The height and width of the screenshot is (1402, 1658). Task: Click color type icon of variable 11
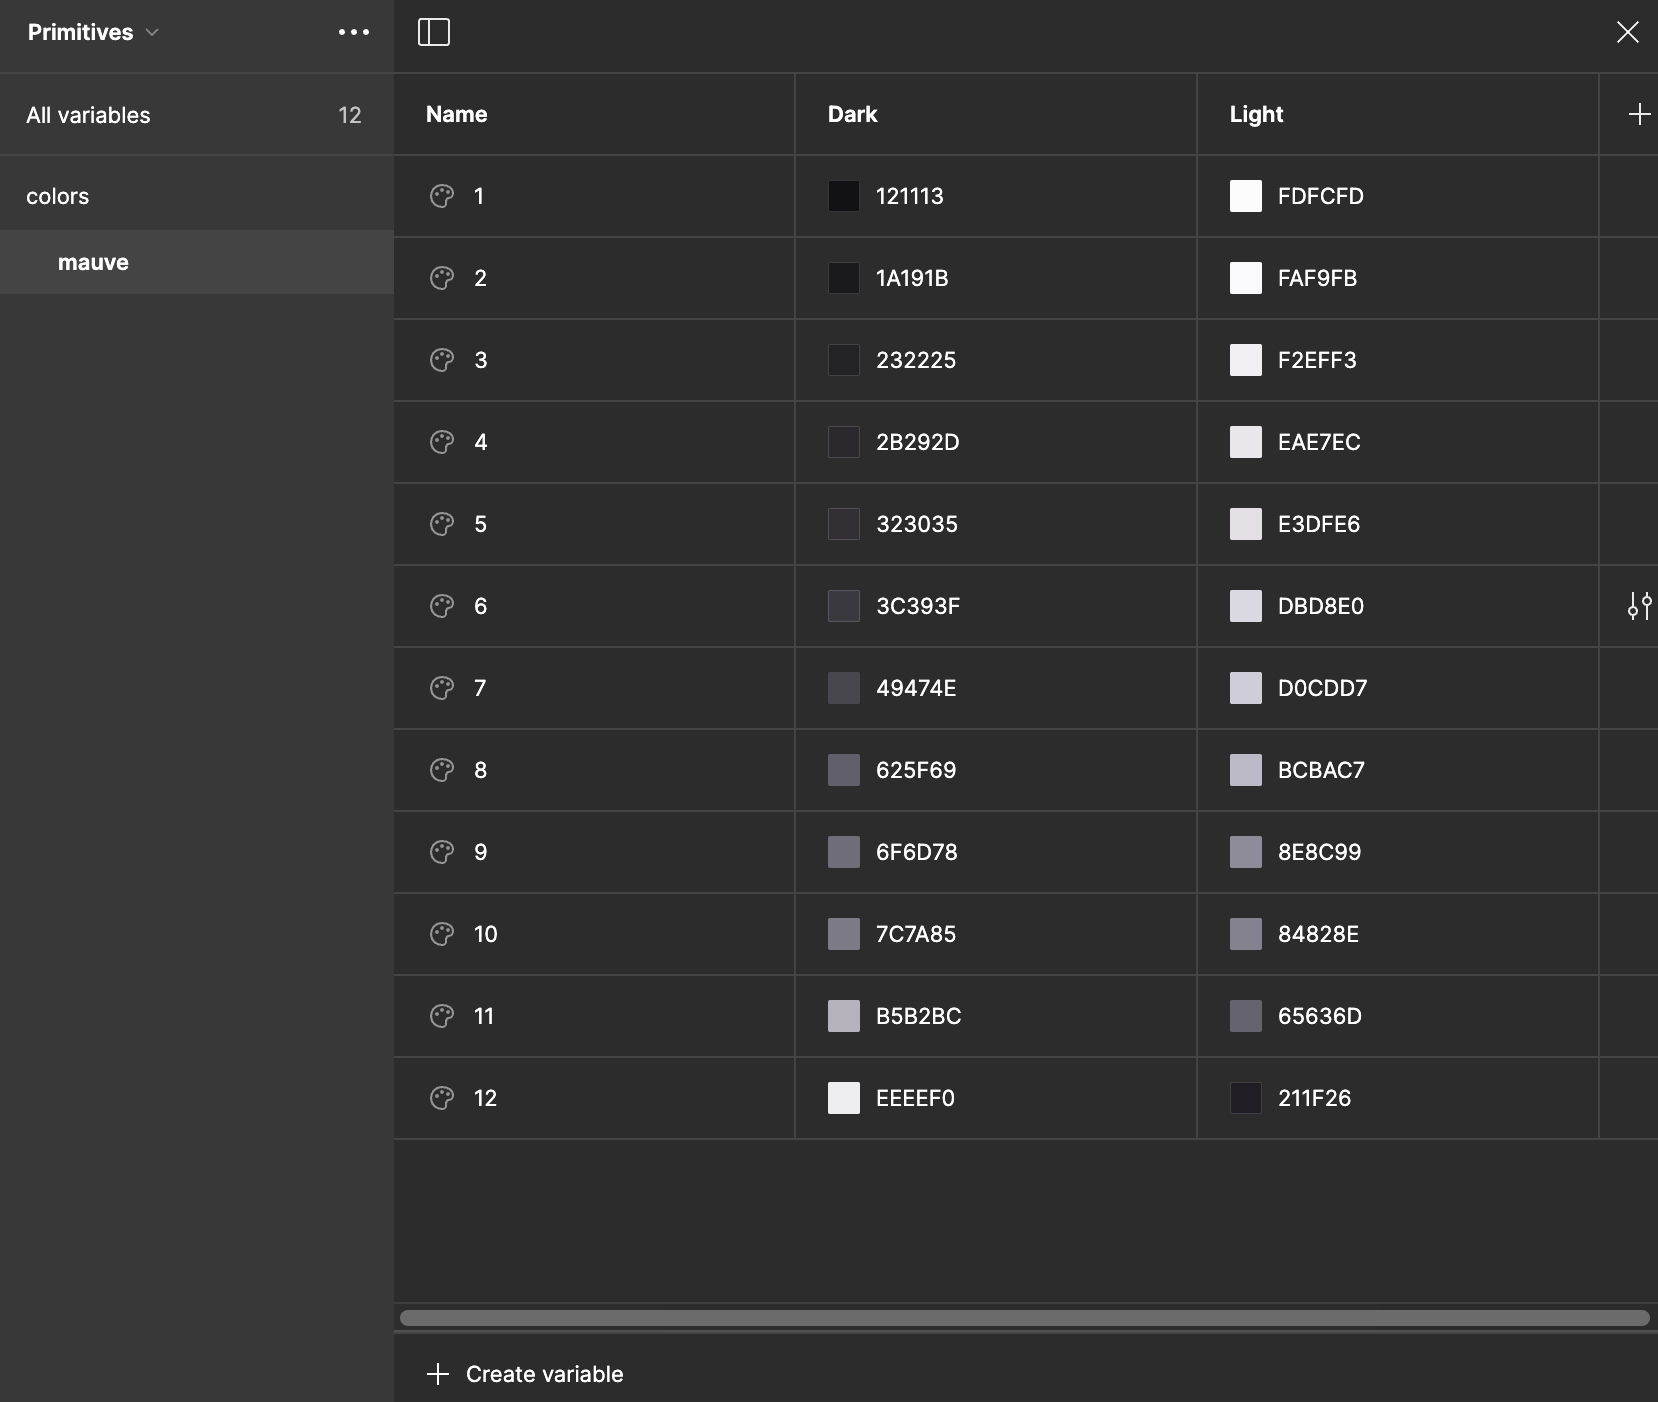pyautogui.click(x=442, y=1016)
